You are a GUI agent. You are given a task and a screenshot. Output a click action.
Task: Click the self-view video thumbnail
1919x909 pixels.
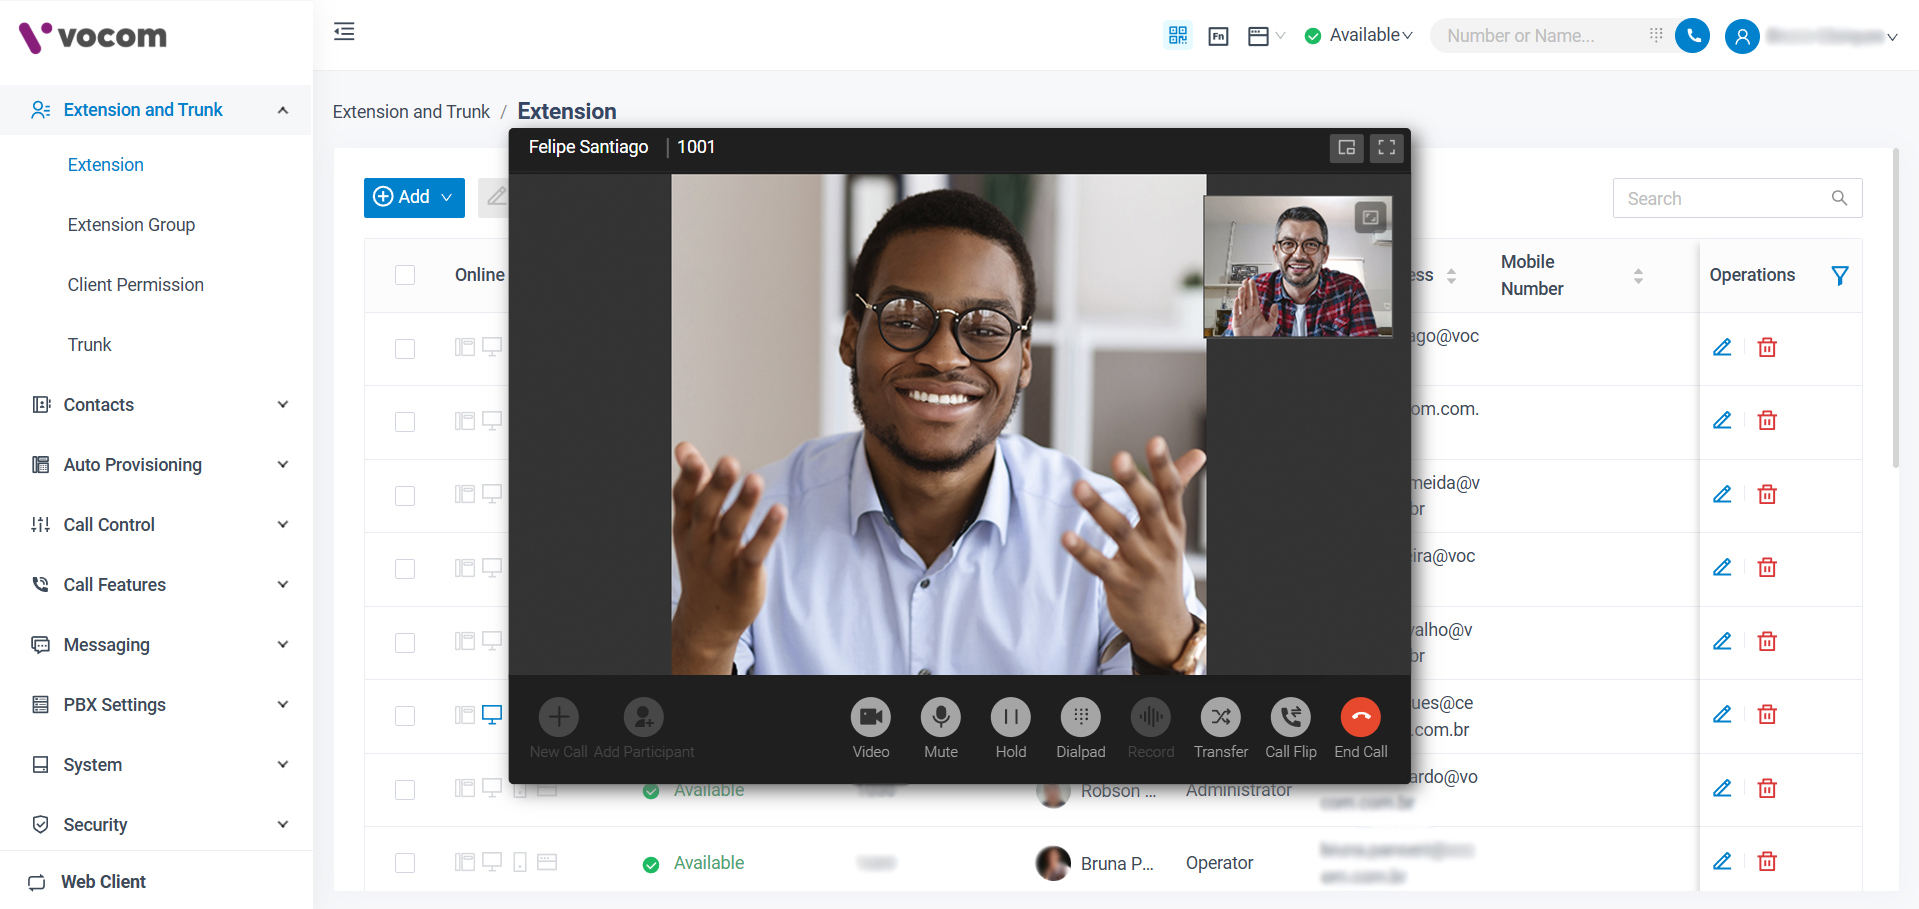1297,267
